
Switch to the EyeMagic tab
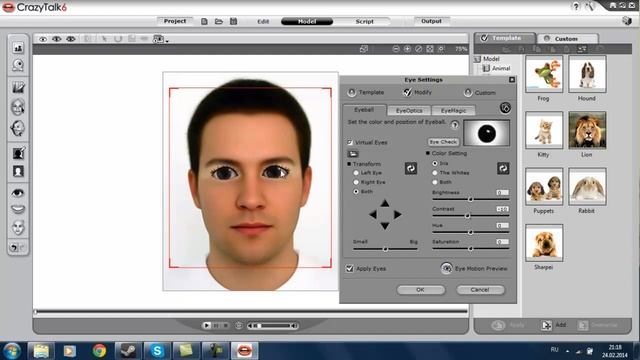453,111
